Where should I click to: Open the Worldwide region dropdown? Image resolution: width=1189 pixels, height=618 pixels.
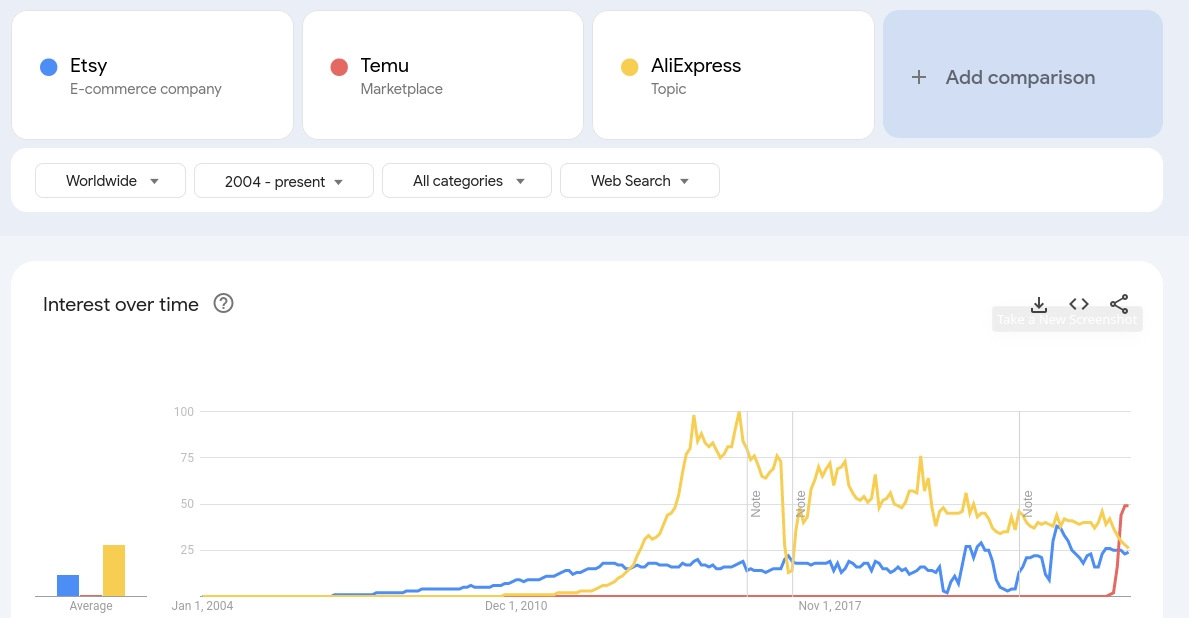111,181
